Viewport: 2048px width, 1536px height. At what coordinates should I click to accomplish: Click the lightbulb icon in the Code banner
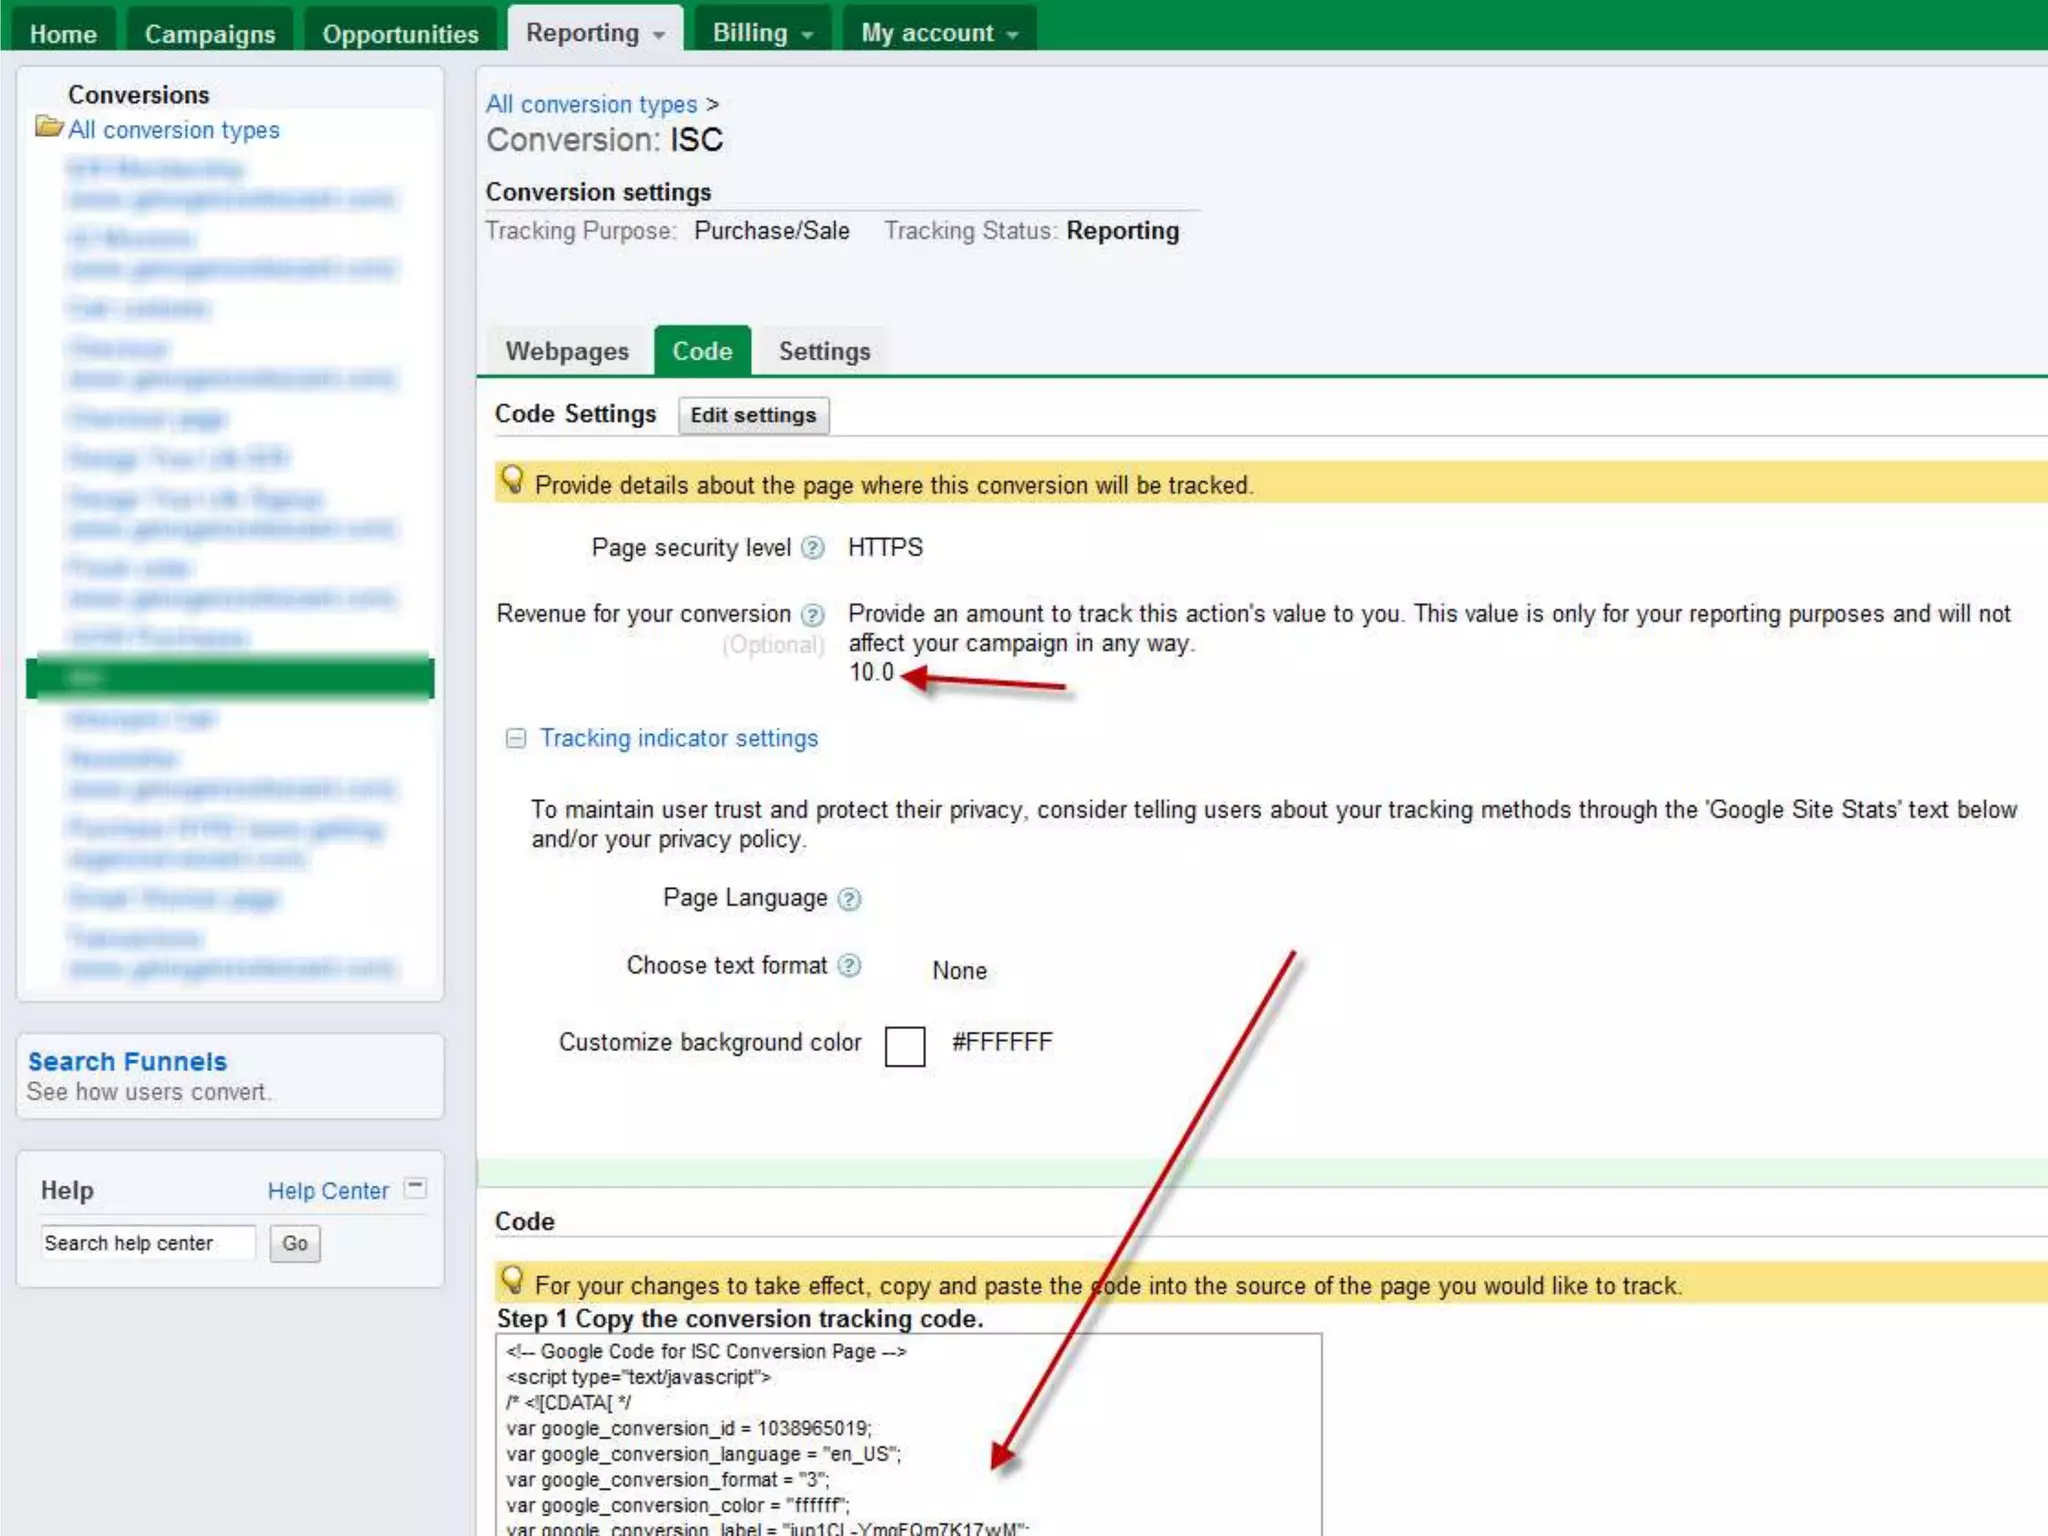(512, 1280)
